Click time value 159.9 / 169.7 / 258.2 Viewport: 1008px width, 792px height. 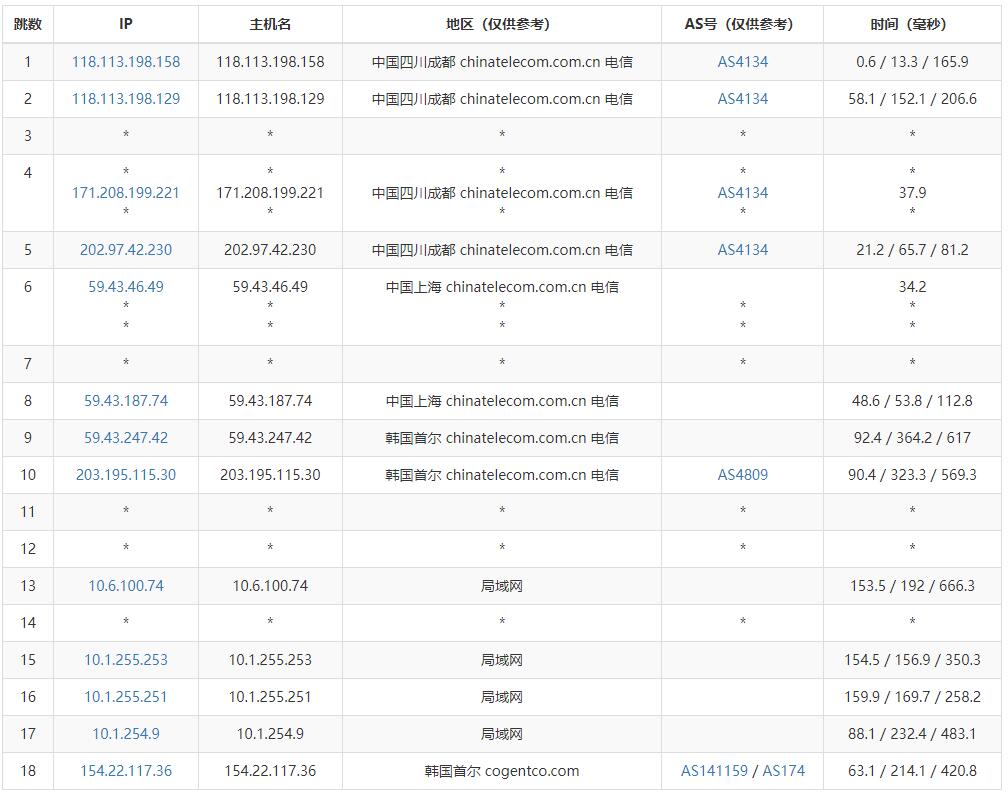pyautogui.click(x=912, y=696)
